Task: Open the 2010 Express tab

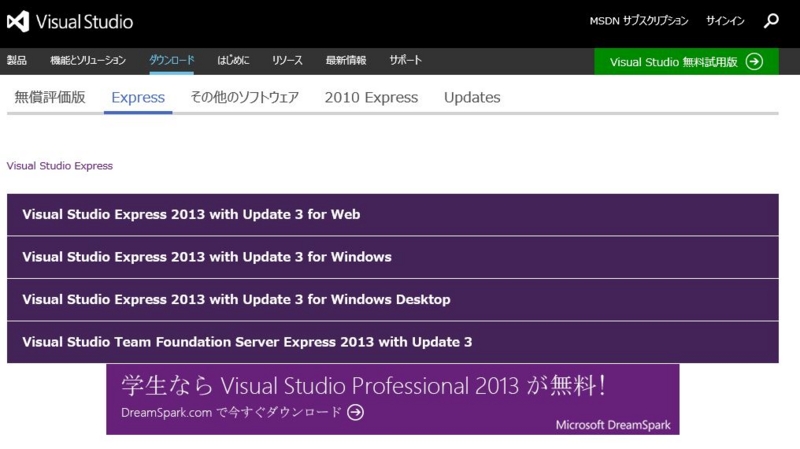Action: coord(371,97)
